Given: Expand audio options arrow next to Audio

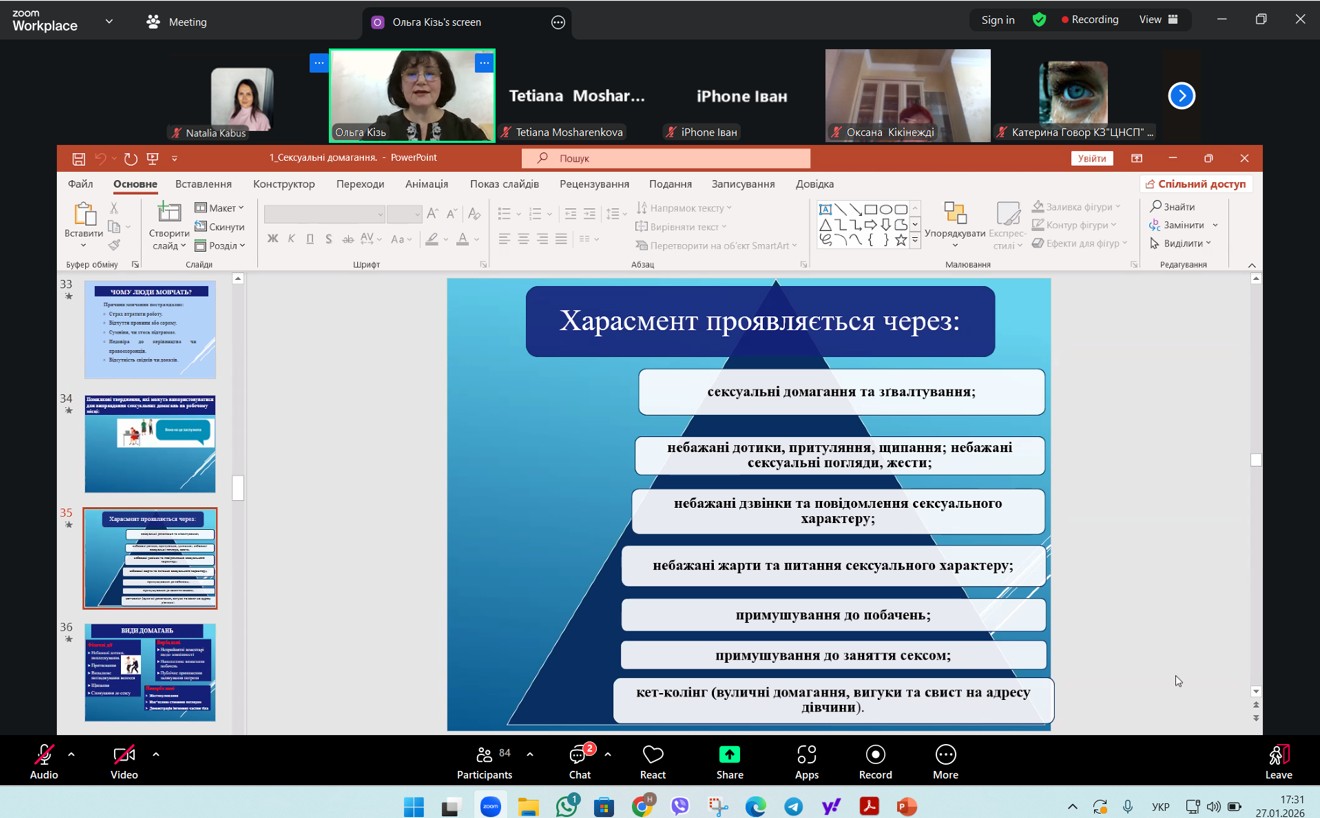Looking at the screenshot, I should (71, 755).
